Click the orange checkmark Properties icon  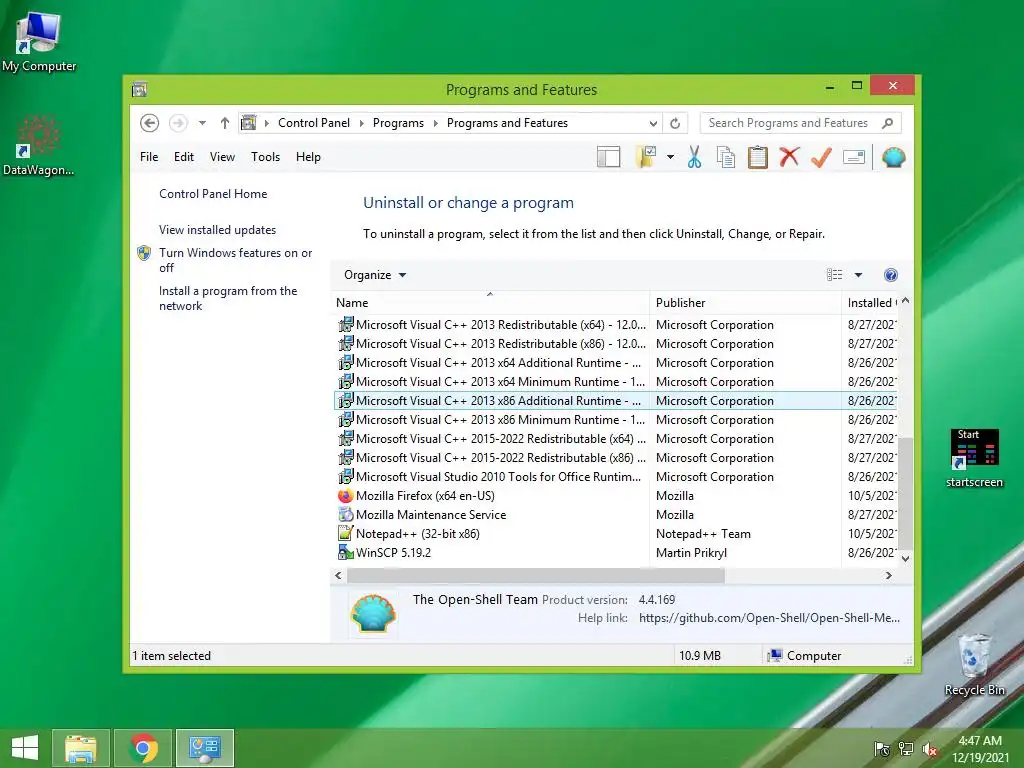pos(821,157)
